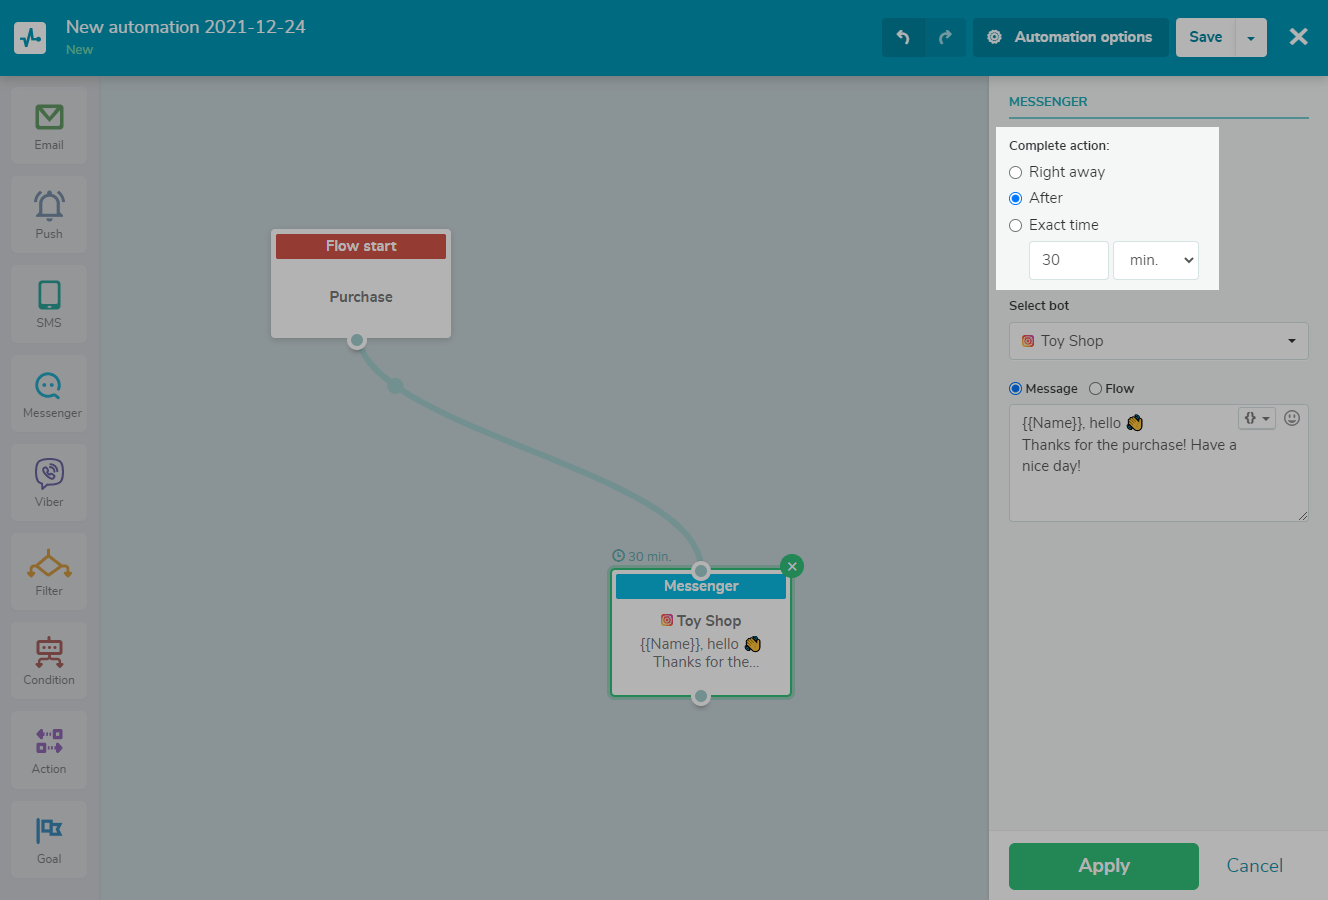Select the Flow start block
1328x900 pixels.
coord(361,283)
